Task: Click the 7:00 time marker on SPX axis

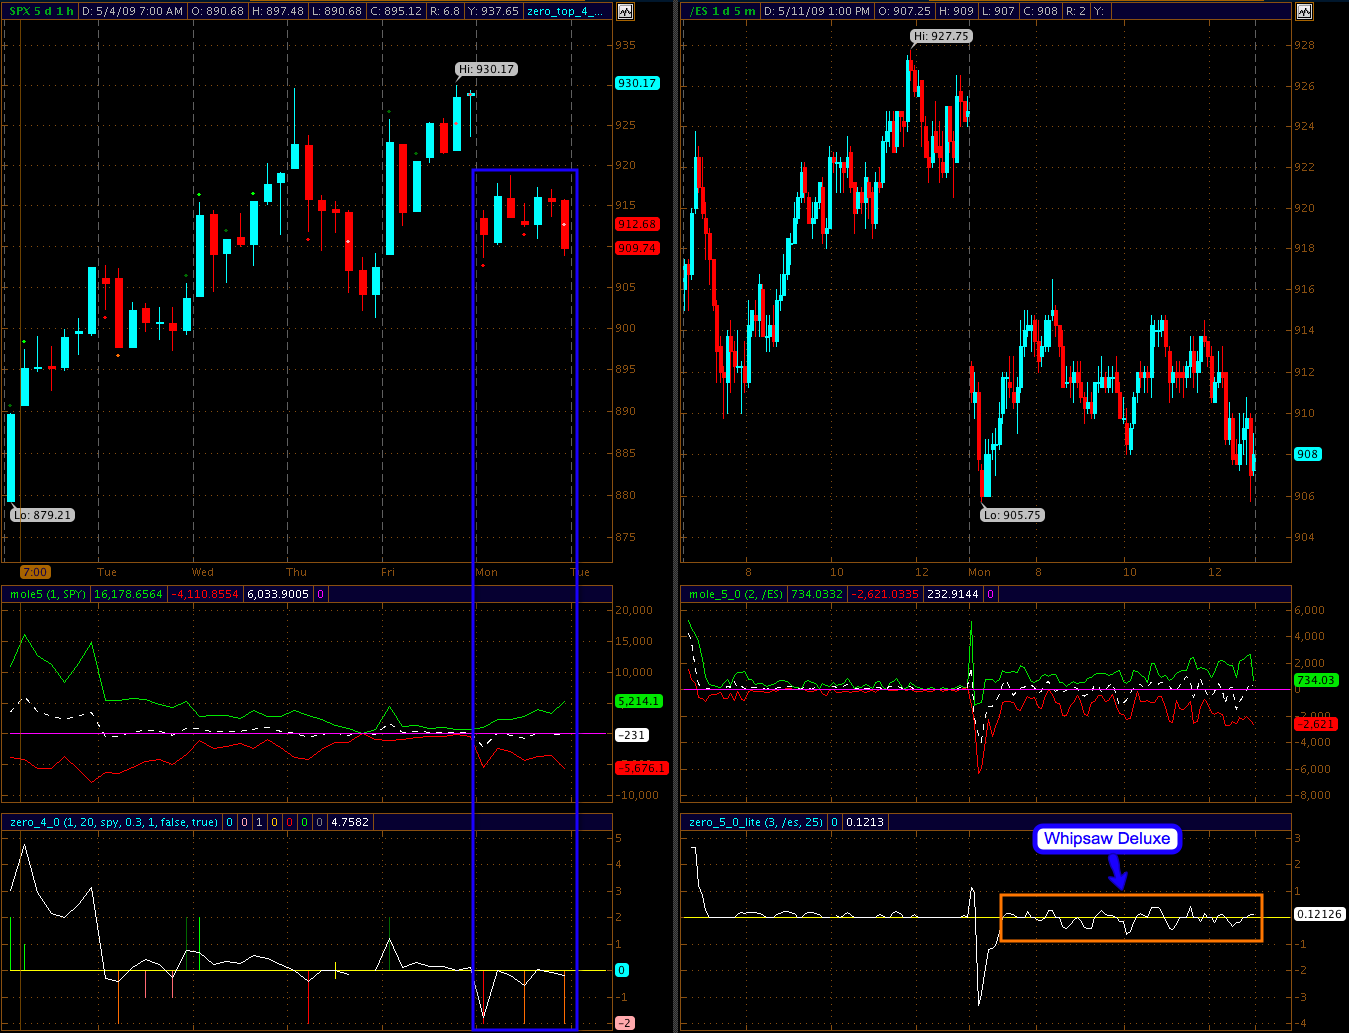Action: (x=35, y=572)
